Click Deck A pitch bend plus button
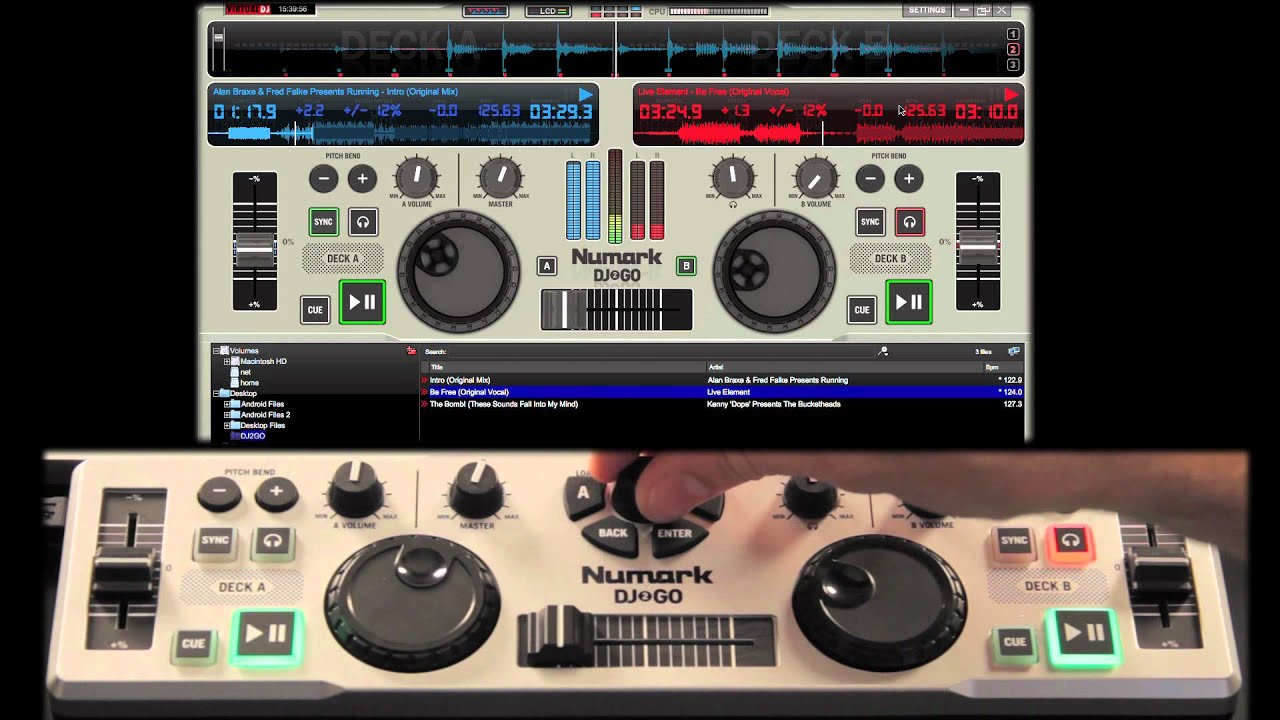This screenshot has width=1280, height=720. [x=362, y=179]
